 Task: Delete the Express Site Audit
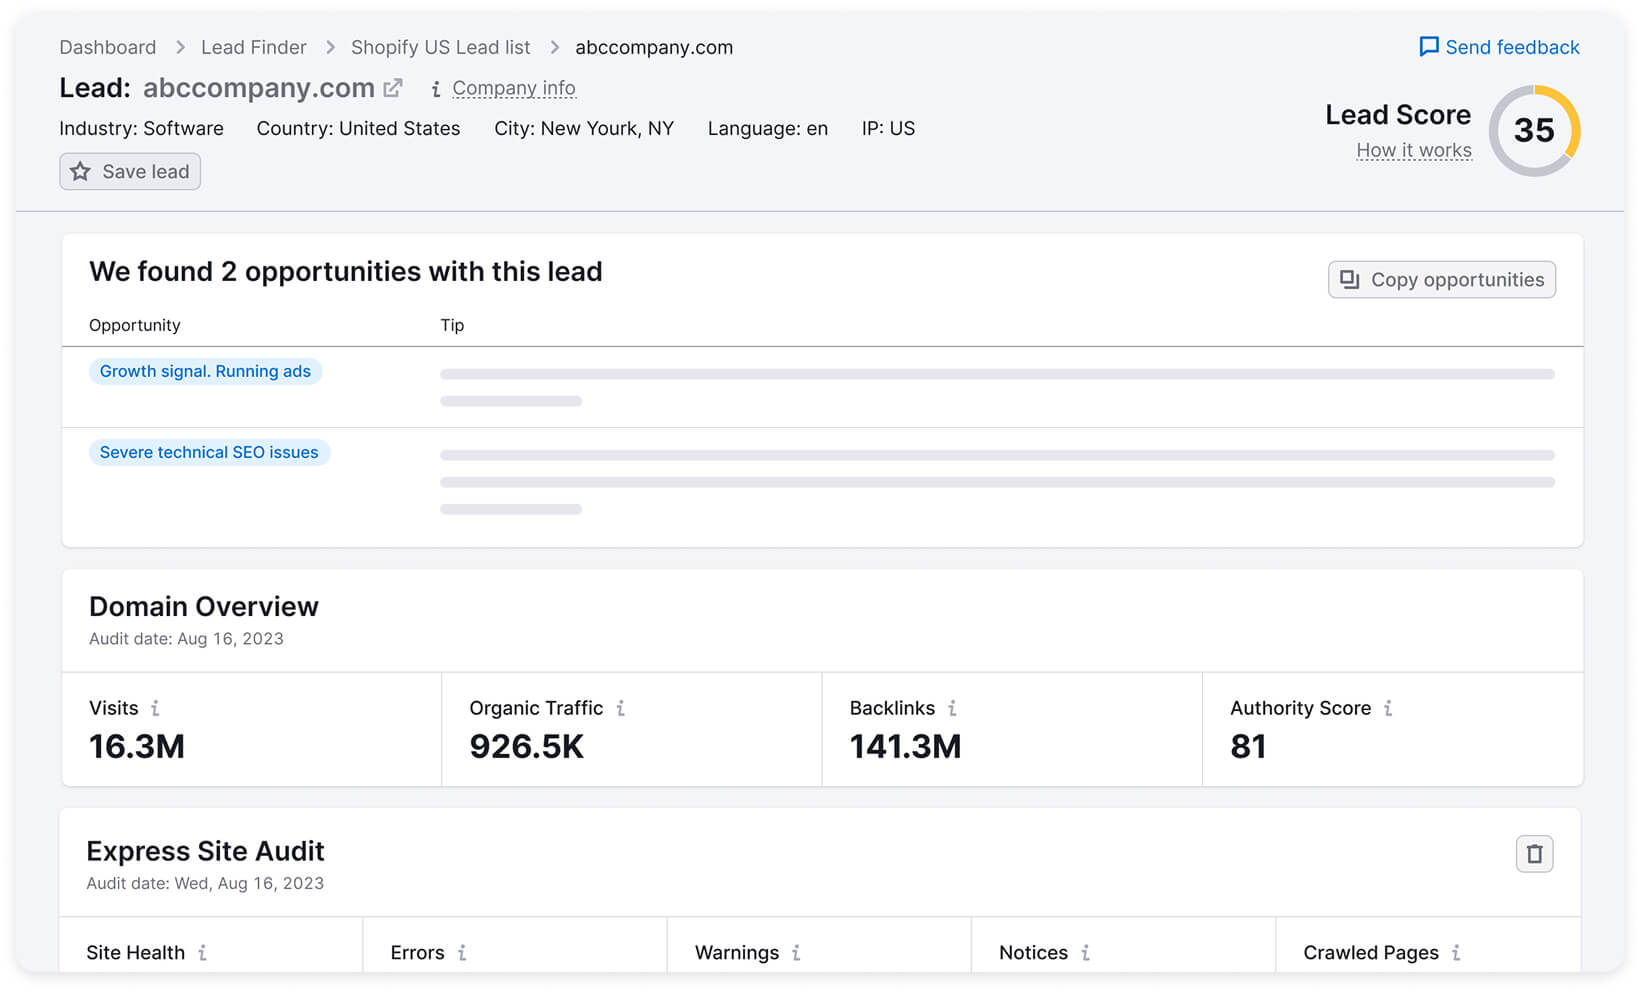tap(1534, 854)
